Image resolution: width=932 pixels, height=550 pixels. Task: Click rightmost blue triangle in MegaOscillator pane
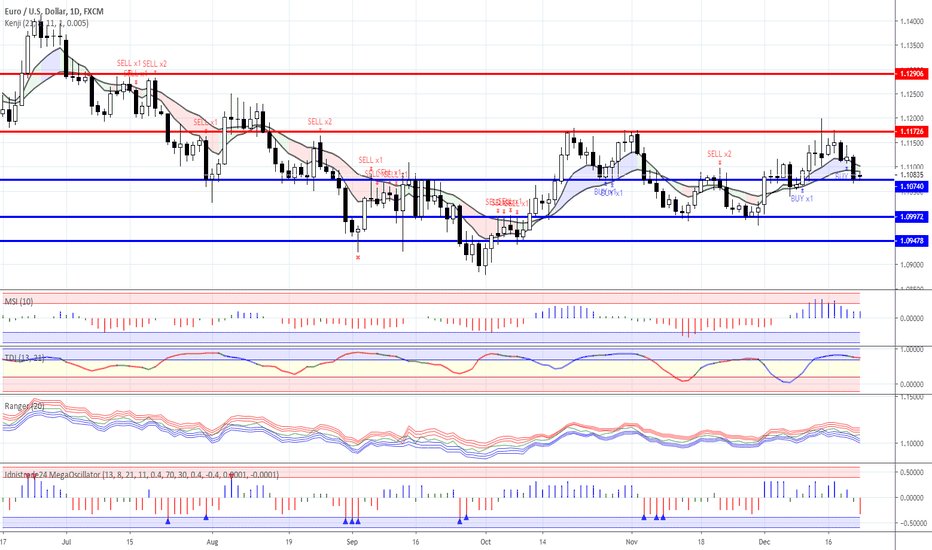click(x=663, y=517)
